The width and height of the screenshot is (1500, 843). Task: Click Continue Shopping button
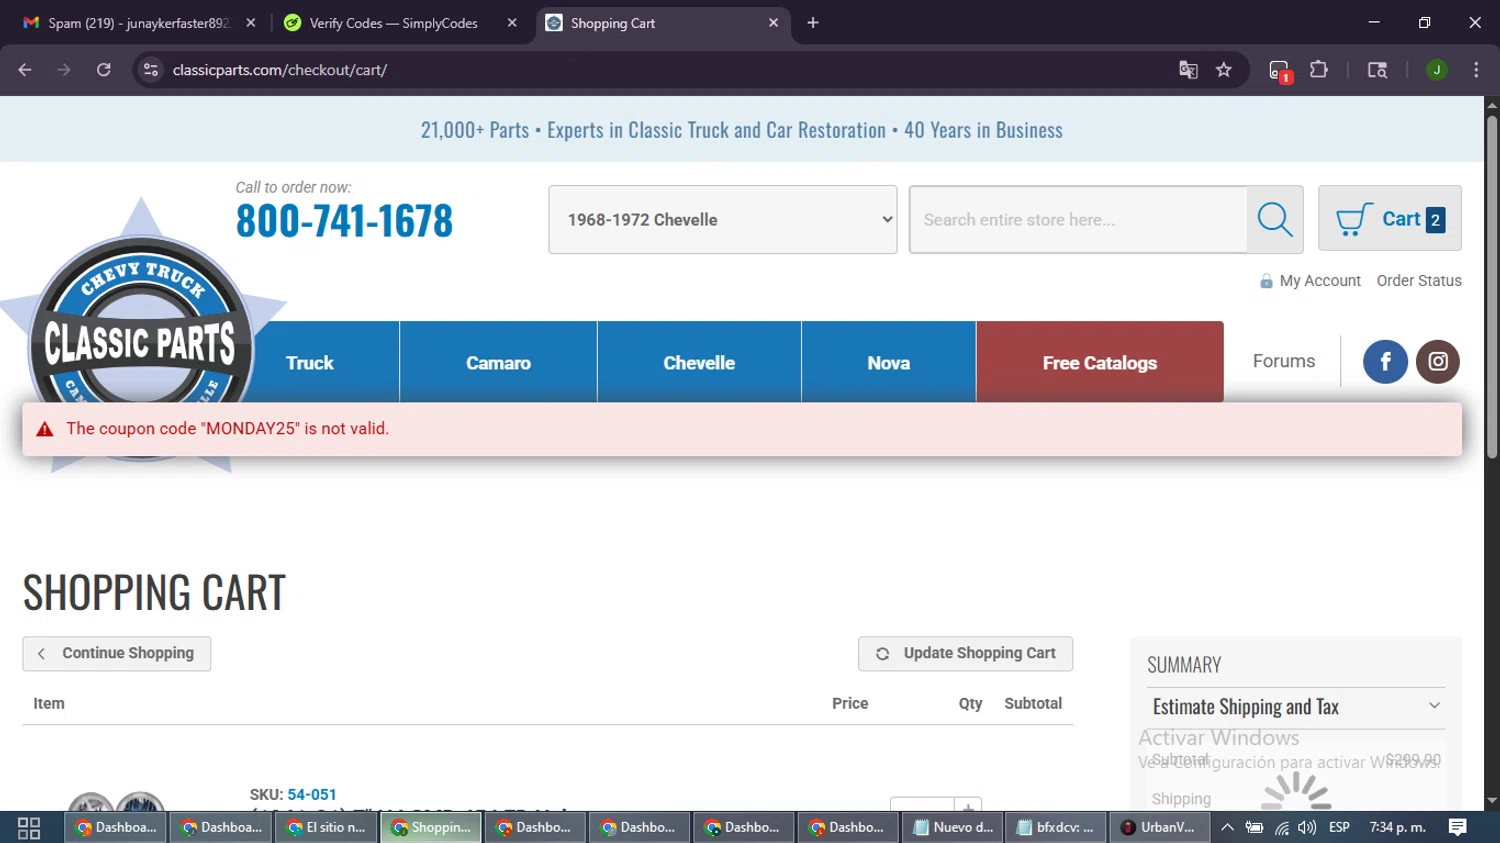(117, 654)
